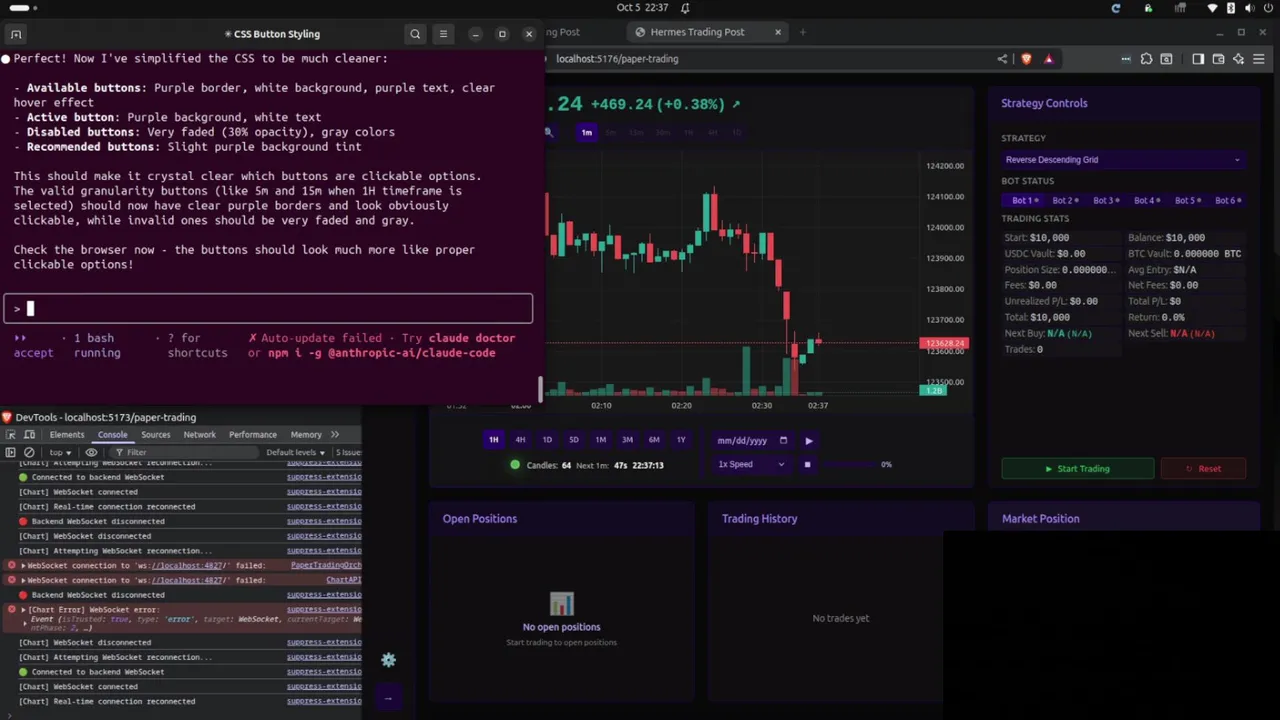Viewport: 1280px width, 720px height.
Task: Click the settings gear icon beside DevTools
Action: [388, 660]
